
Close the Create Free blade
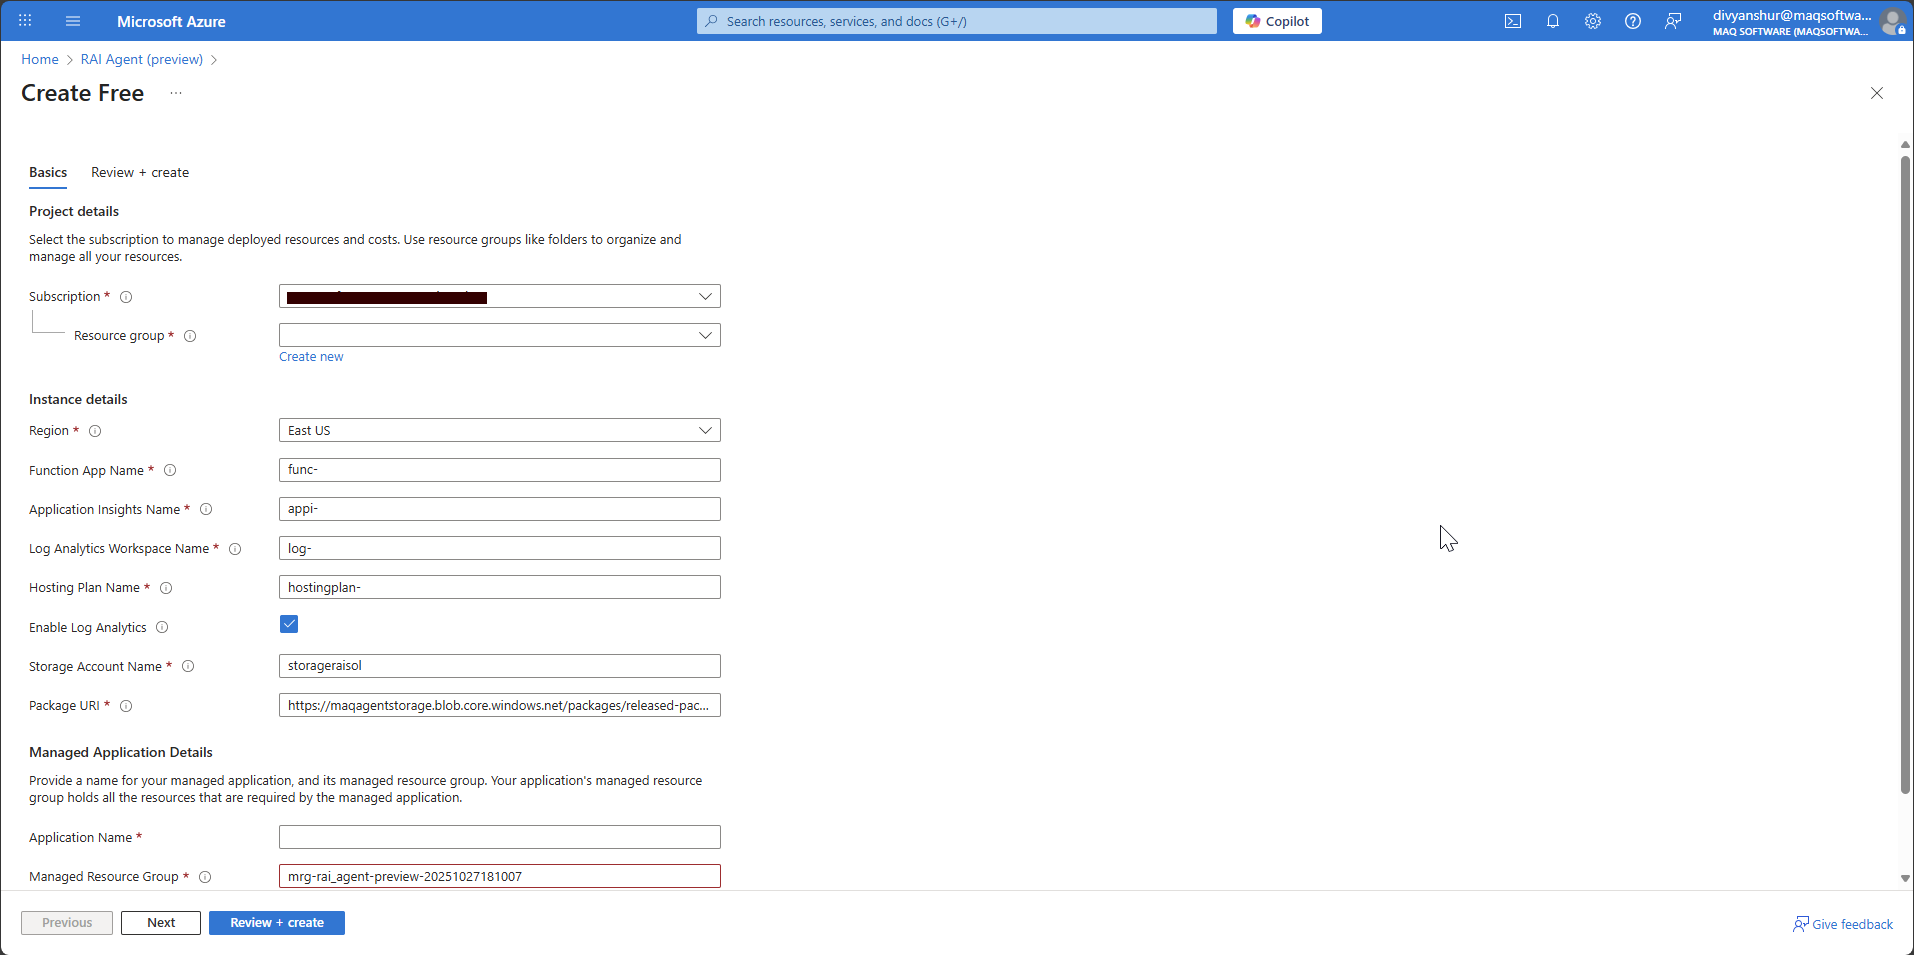click(x=1877, y=93)
